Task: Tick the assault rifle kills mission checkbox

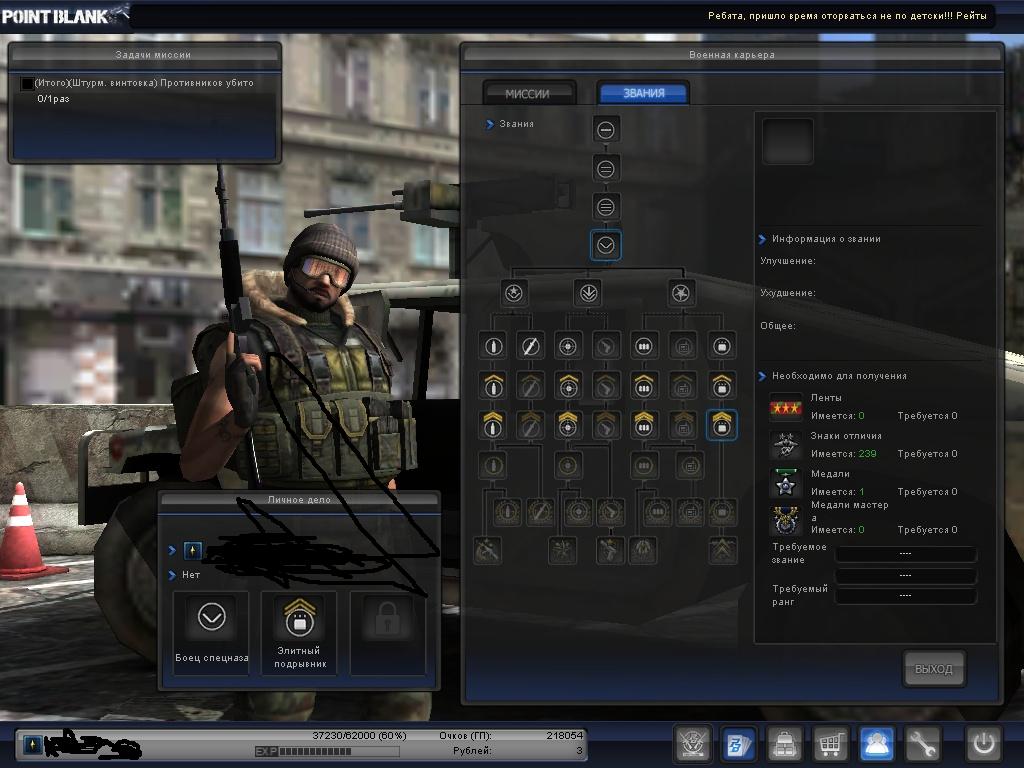Action: [x=27, y=84]
